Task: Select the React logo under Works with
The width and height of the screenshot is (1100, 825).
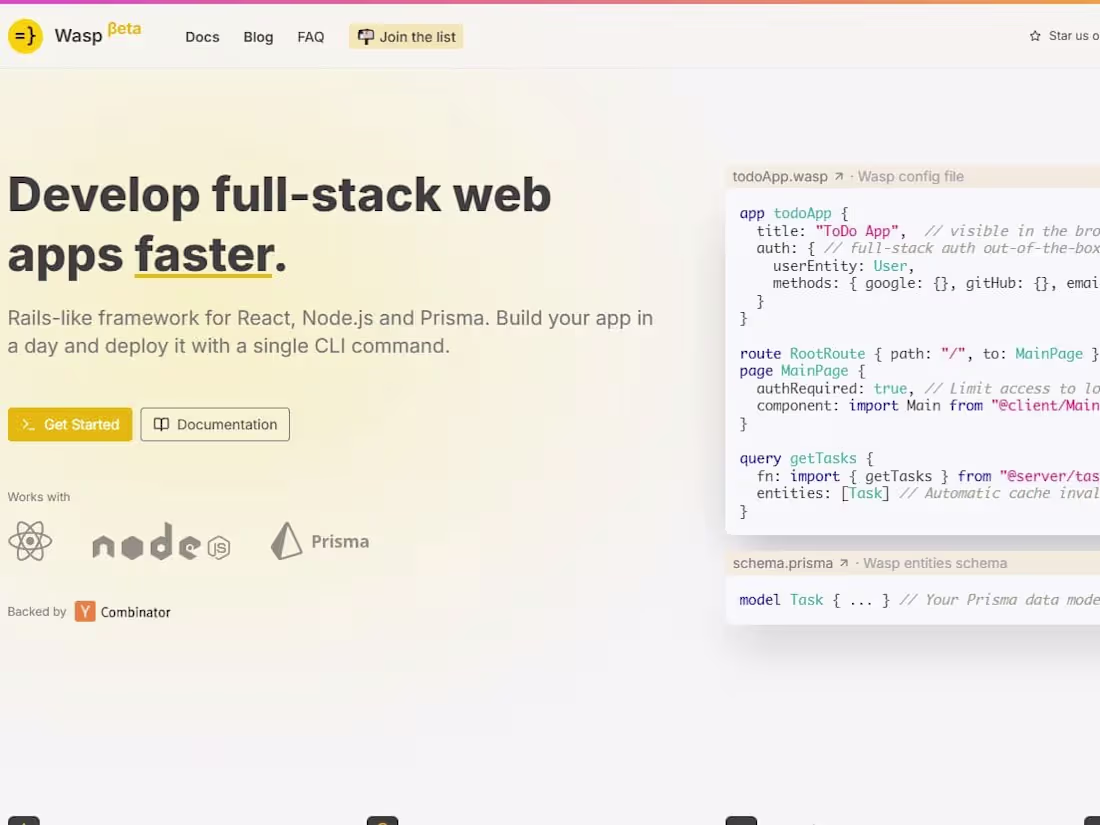Action: pyautogui.click(x=31, y=541)
